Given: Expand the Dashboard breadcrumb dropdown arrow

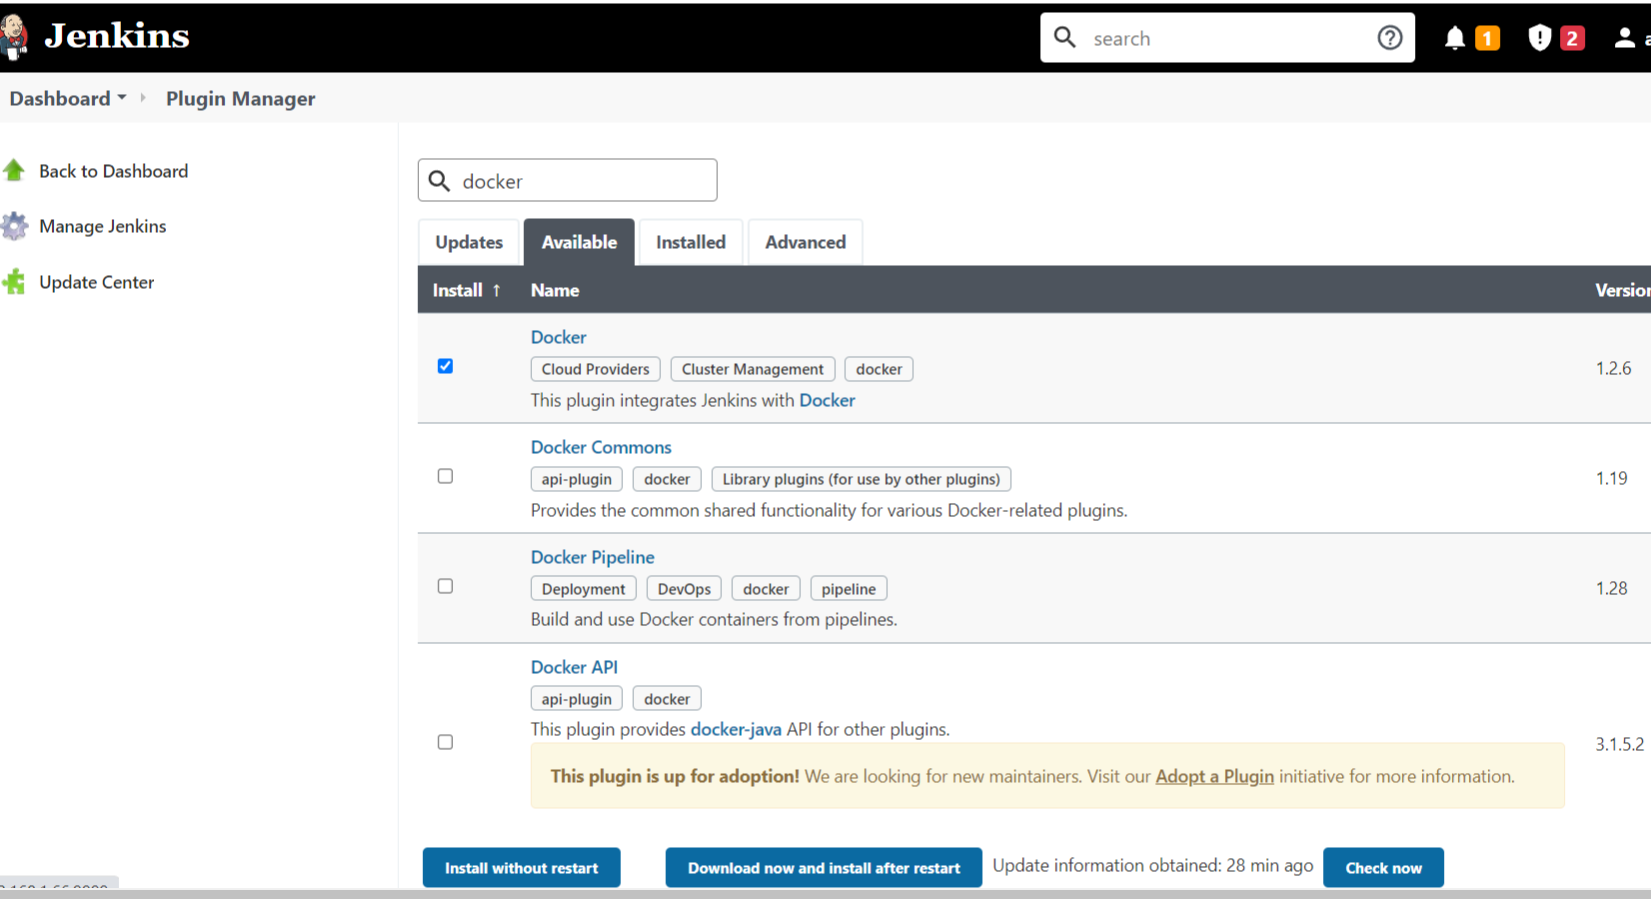Looking at the screenshot, I should click(122, 98).
